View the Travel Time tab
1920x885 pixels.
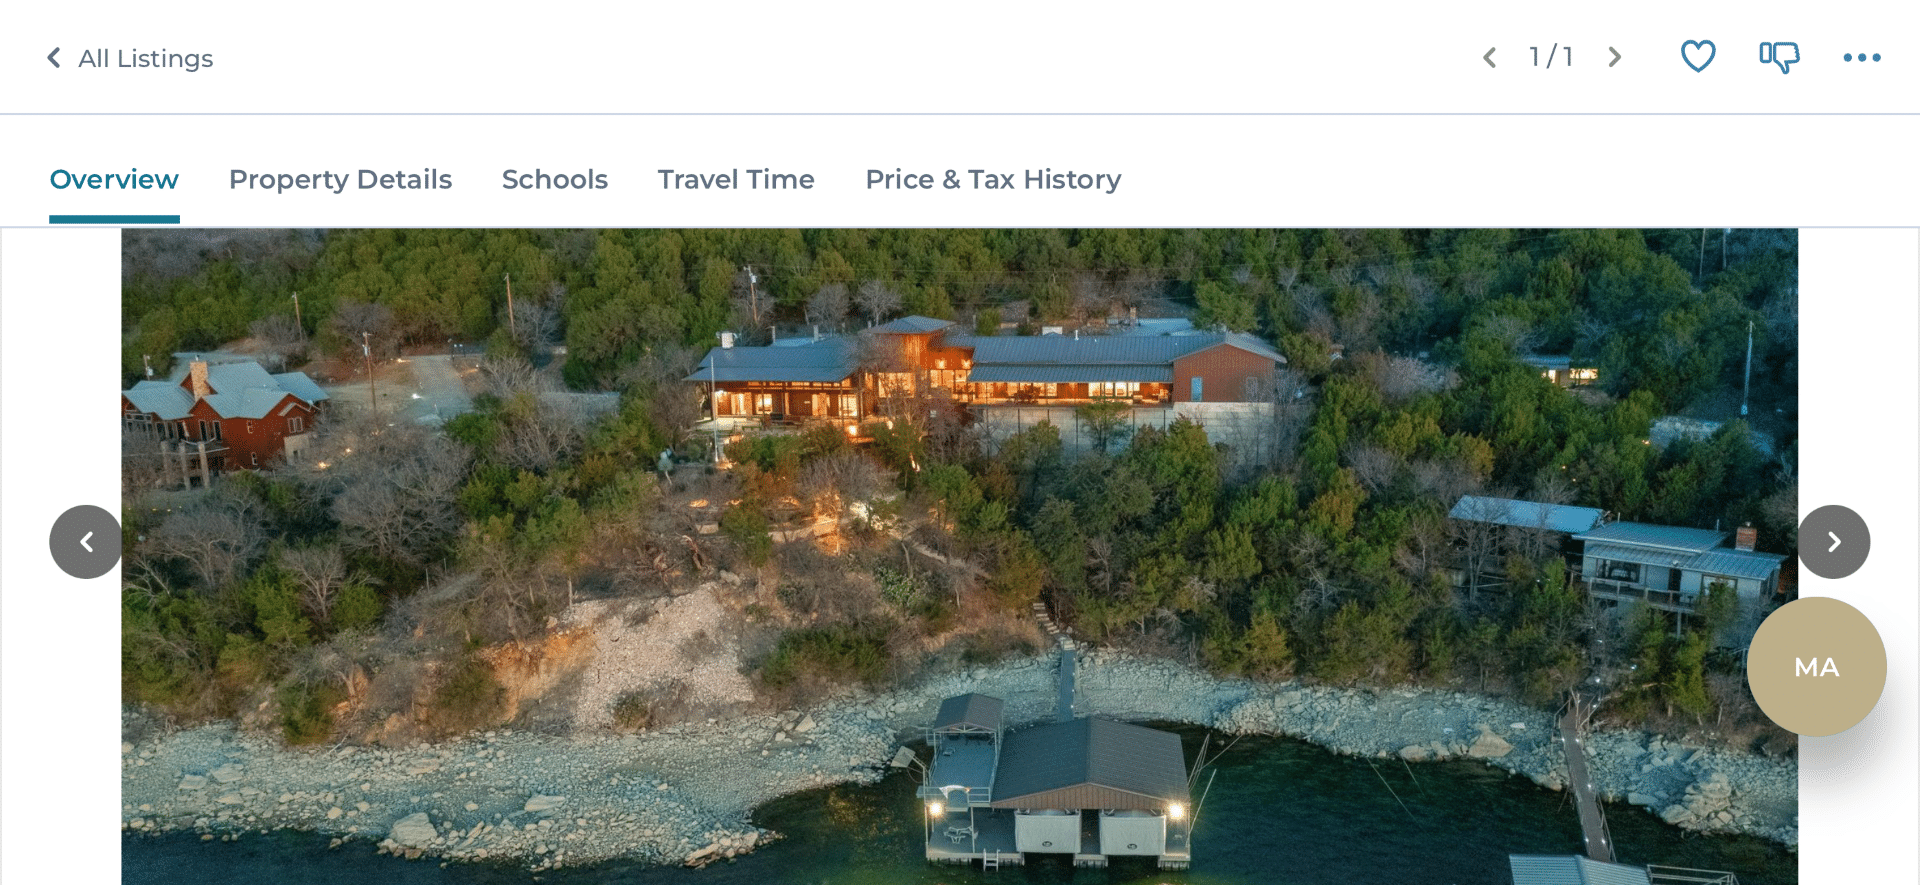tap(736, 179)
